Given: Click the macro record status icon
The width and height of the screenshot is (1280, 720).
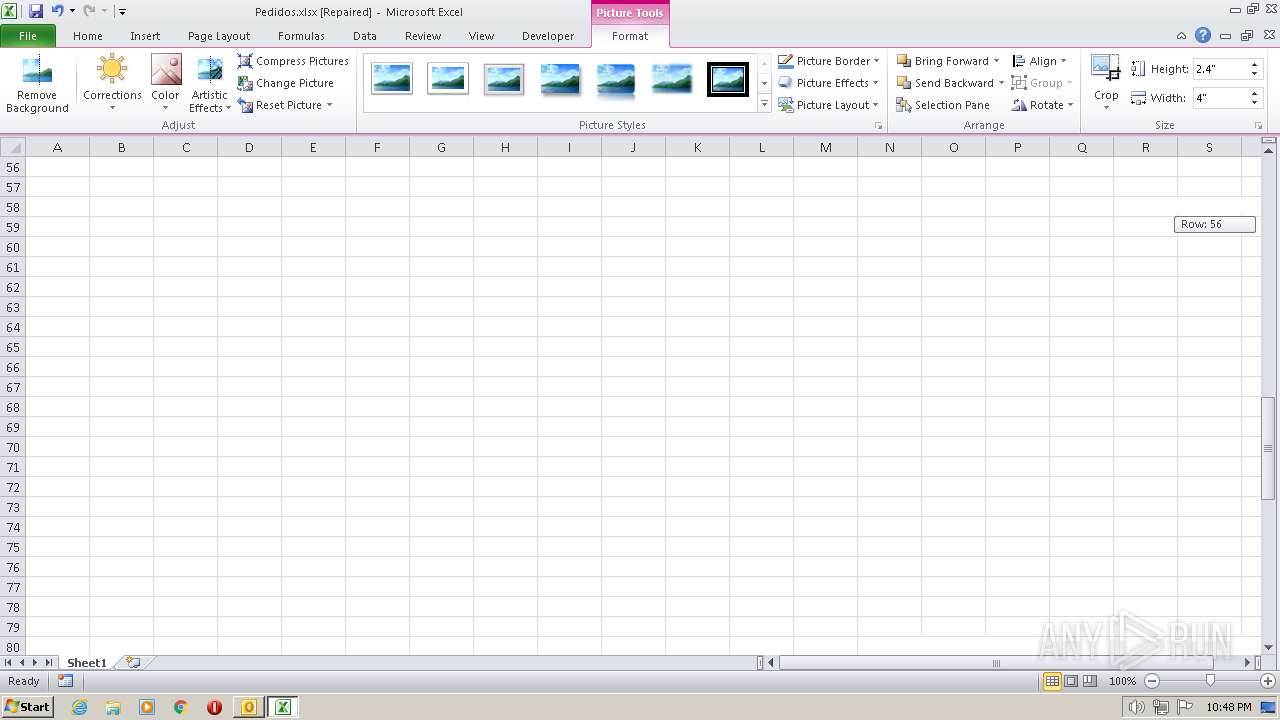Looking at the screenshot, I should 65,681.
